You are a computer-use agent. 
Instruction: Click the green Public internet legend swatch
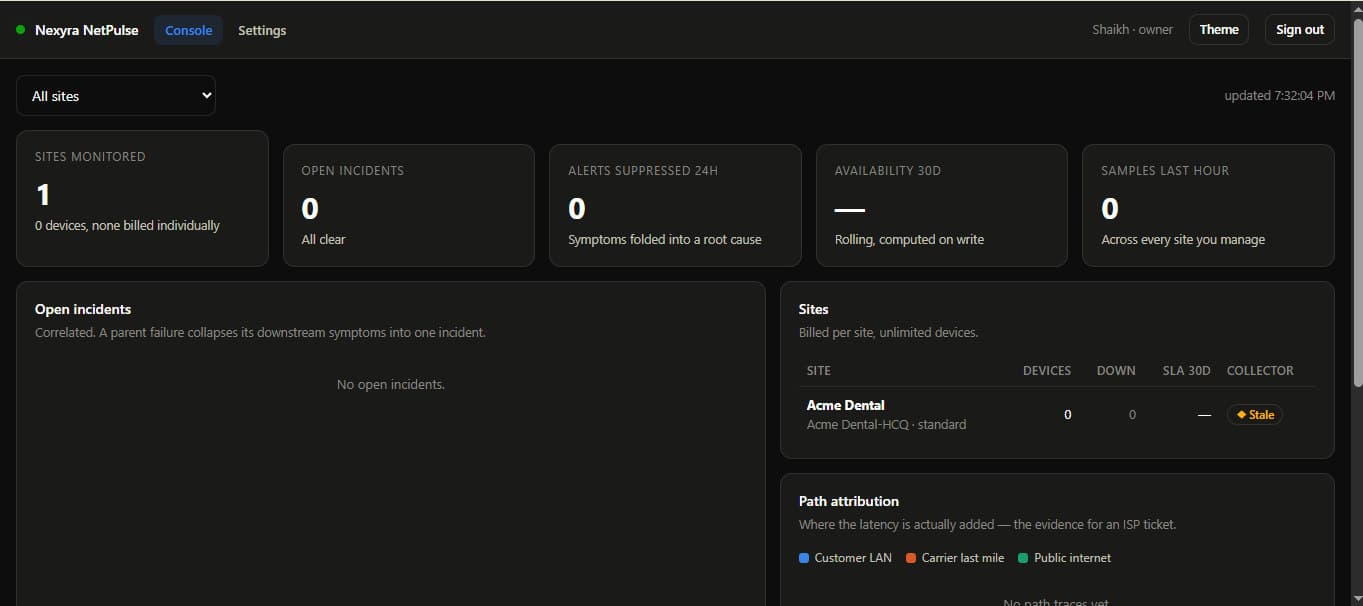click(x=1023, y=558)
